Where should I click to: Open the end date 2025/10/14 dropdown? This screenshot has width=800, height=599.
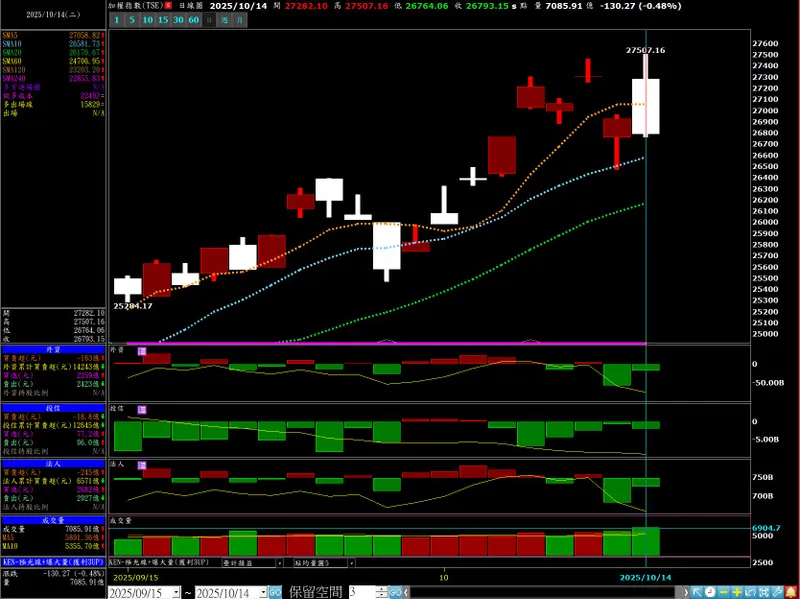(263, 593)
